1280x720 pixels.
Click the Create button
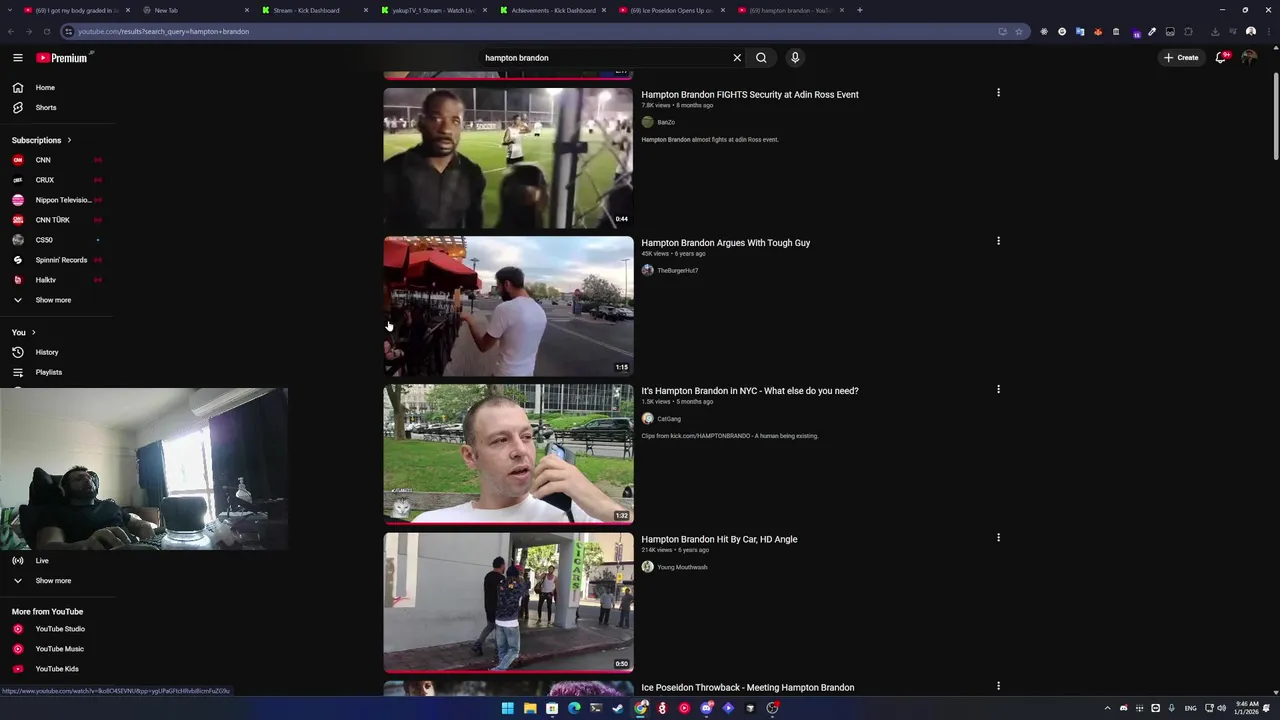[x=1181, y=58]
